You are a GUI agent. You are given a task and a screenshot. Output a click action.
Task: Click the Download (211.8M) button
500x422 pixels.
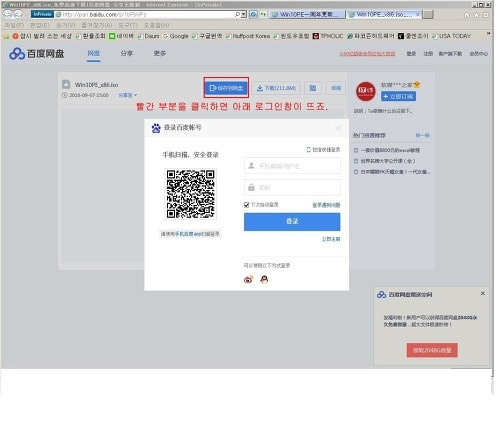(277, 88)
